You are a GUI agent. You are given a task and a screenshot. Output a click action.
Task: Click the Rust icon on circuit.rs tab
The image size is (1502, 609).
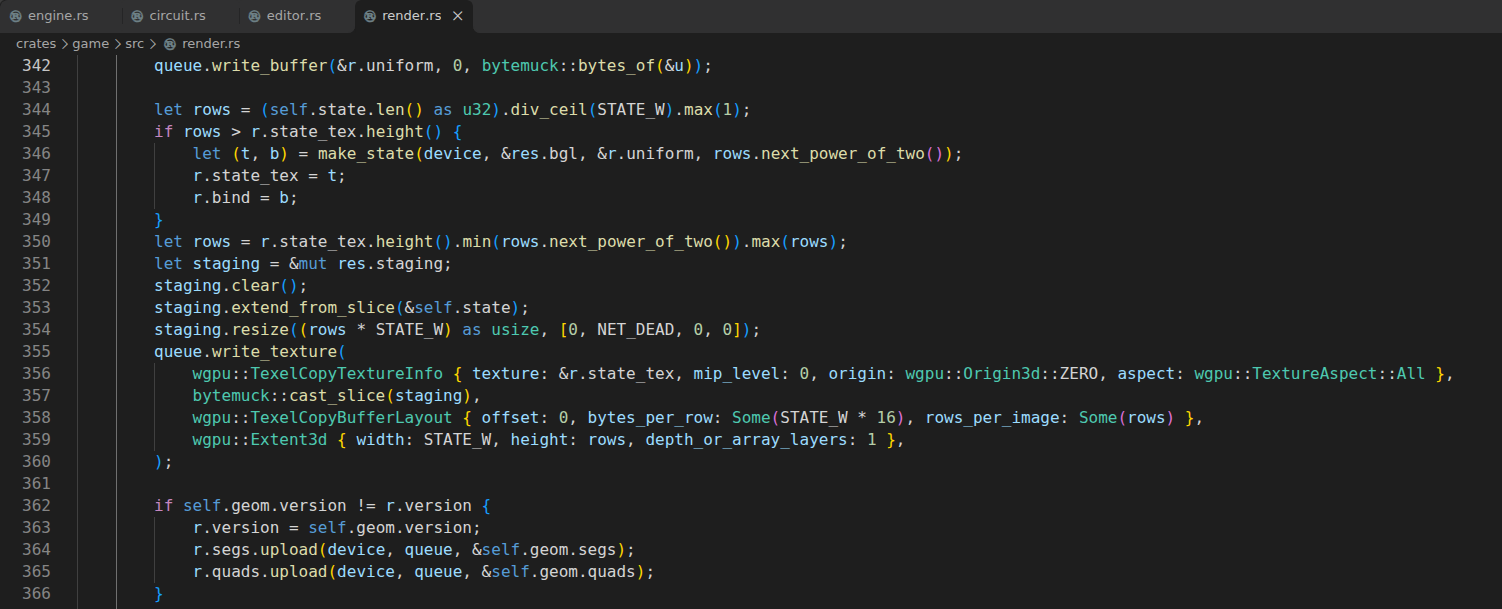[x=137, y=16]
